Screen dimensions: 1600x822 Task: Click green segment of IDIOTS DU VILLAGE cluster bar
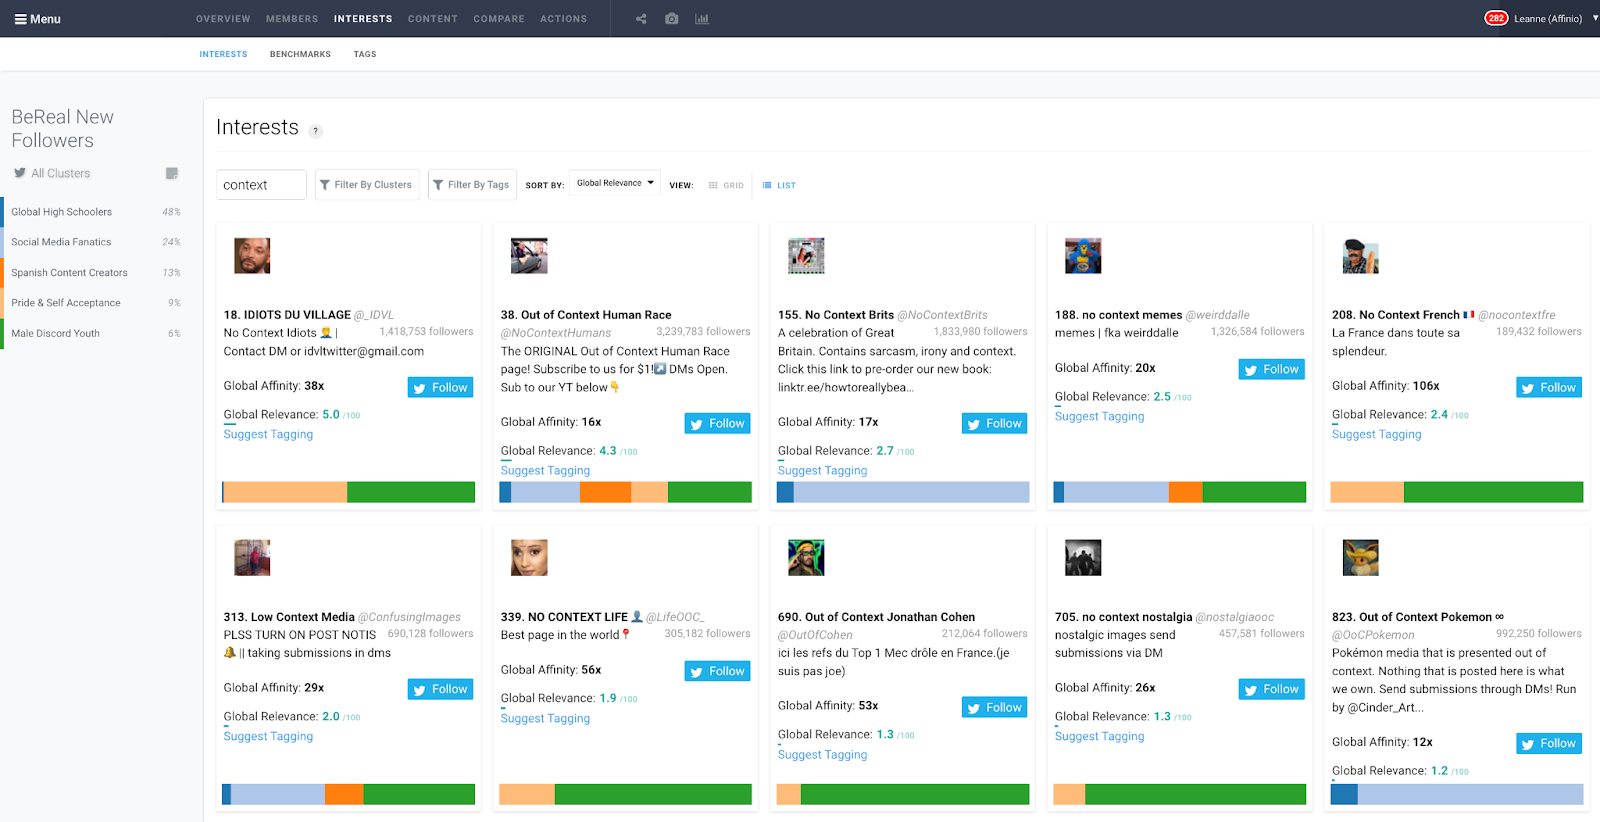coord(411,492)
